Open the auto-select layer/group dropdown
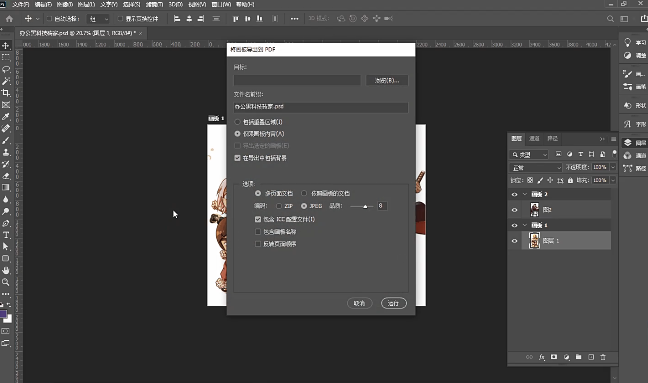648x383 pixels. coord(98,19)
